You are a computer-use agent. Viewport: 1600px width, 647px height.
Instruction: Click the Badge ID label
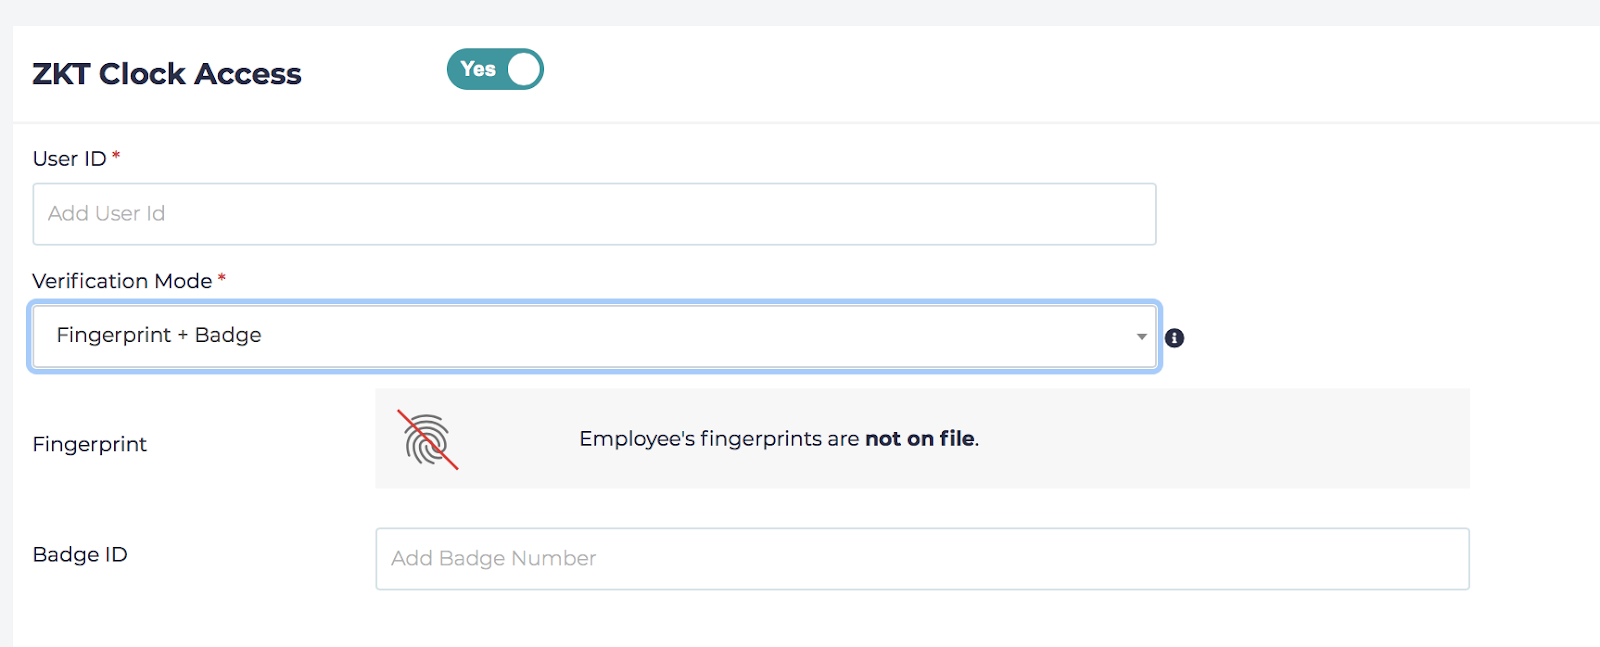point(80,555)
